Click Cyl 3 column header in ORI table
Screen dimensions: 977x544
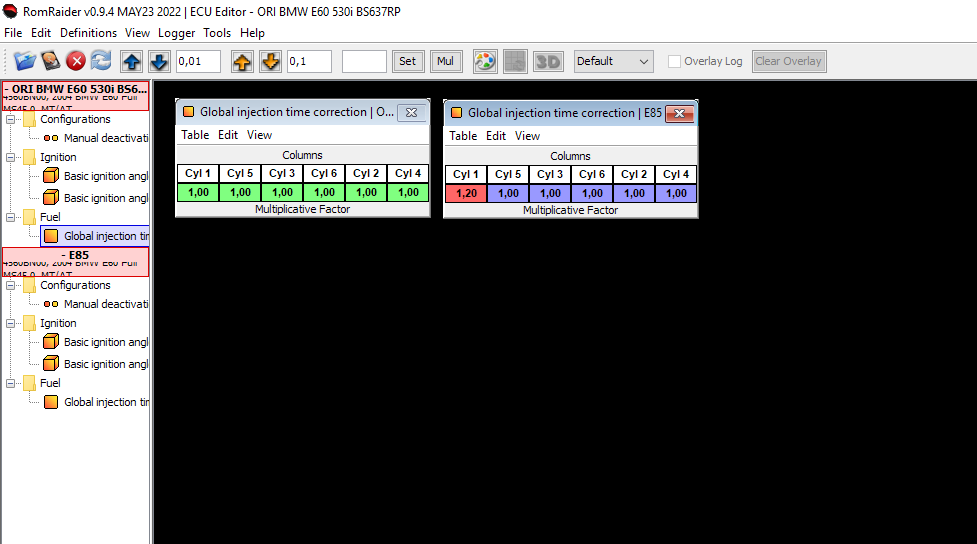282,173
